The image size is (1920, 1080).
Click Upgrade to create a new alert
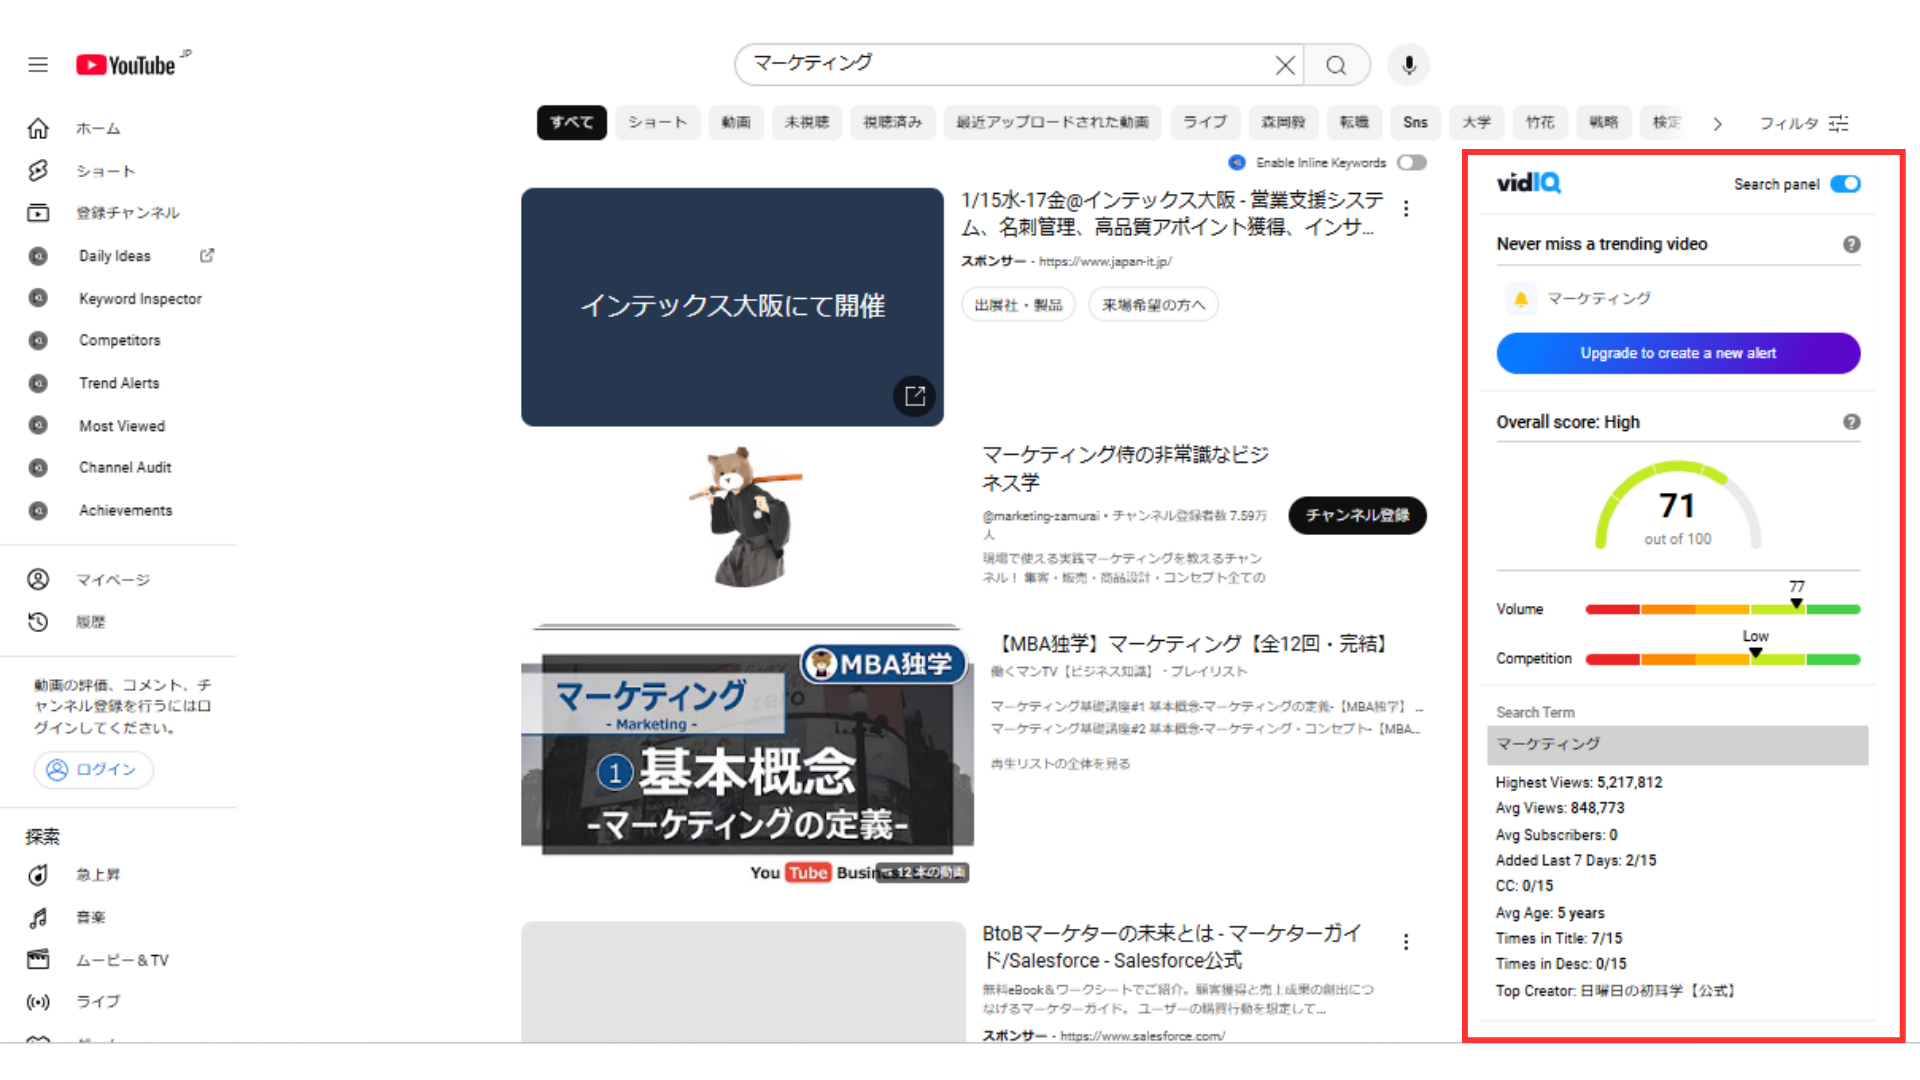click(x=1678, y=353)
